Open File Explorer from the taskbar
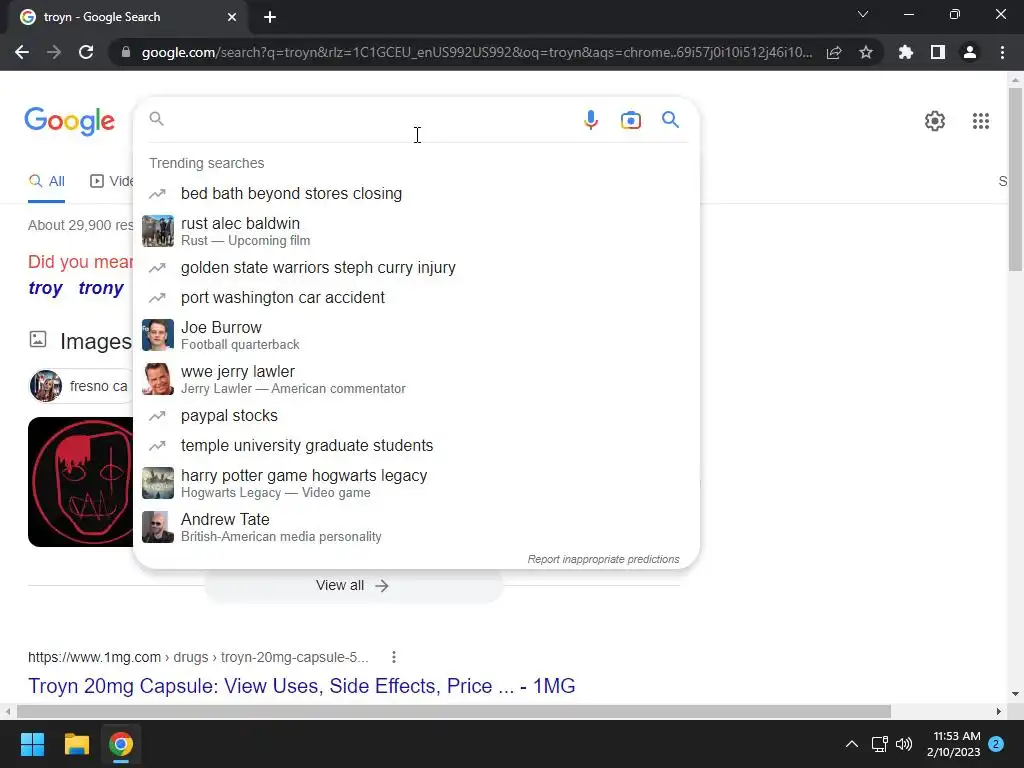This screenshot has width=1024, height=768. pos(76,744)
